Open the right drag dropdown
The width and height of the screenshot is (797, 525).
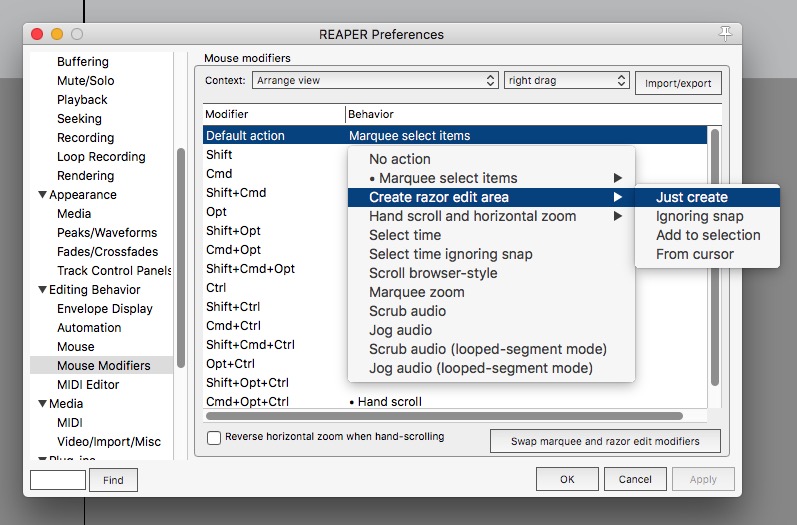[567, 80]
